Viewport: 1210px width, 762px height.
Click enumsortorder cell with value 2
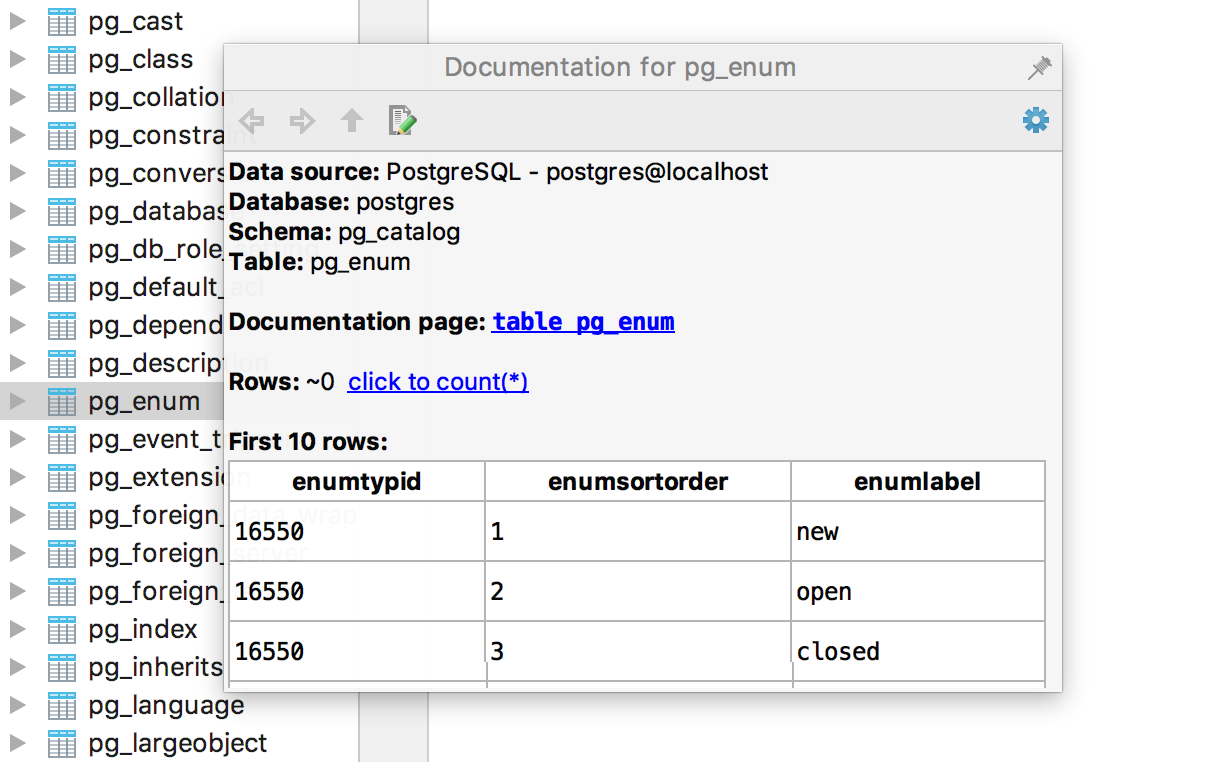(638, 591)
